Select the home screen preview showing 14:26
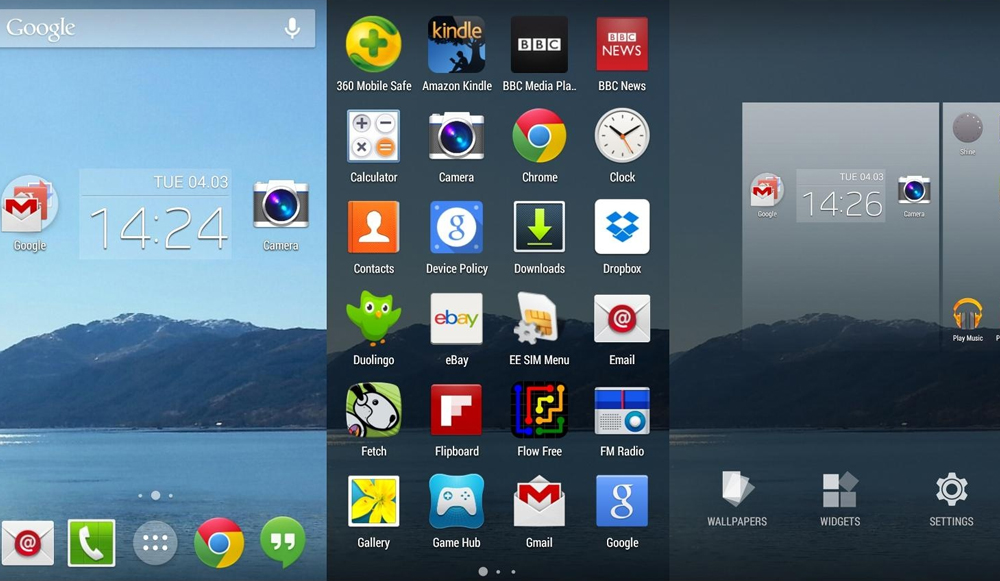Viewport: 1000px width, 581px height. click(841, 226)
